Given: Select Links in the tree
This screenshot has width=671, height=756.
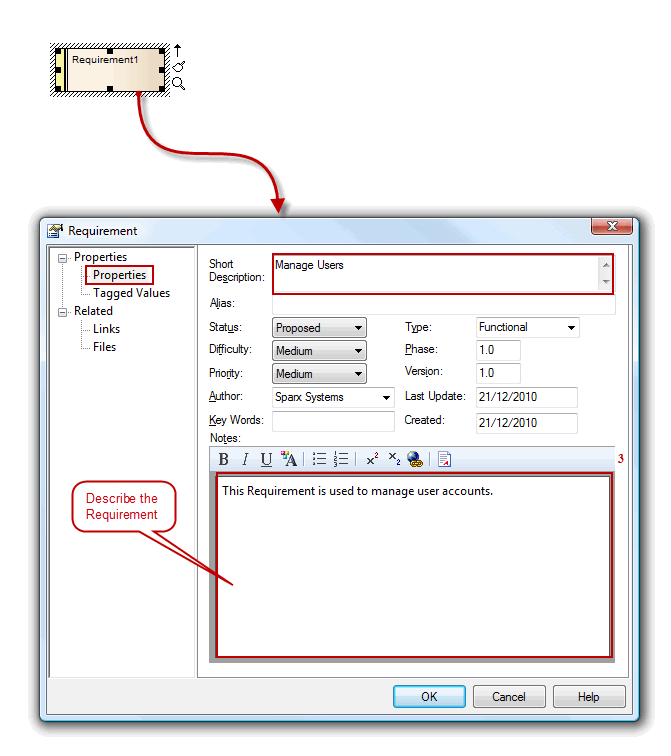Looking at the screenshot, I should point(107,329).
